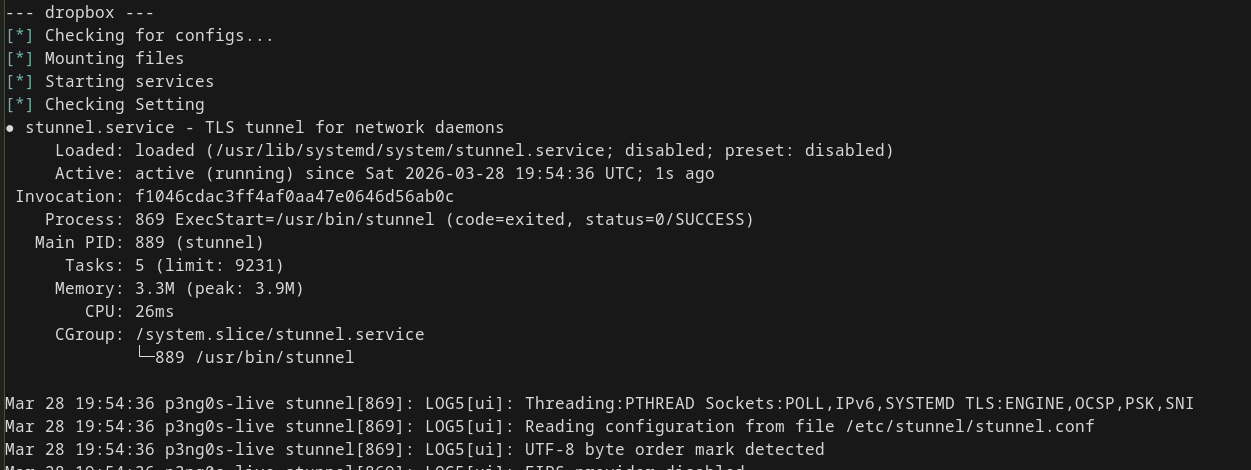The image size is (1251, 470).
Task: Click the Invocation ID hash string
Action: [x=294, y=197]
